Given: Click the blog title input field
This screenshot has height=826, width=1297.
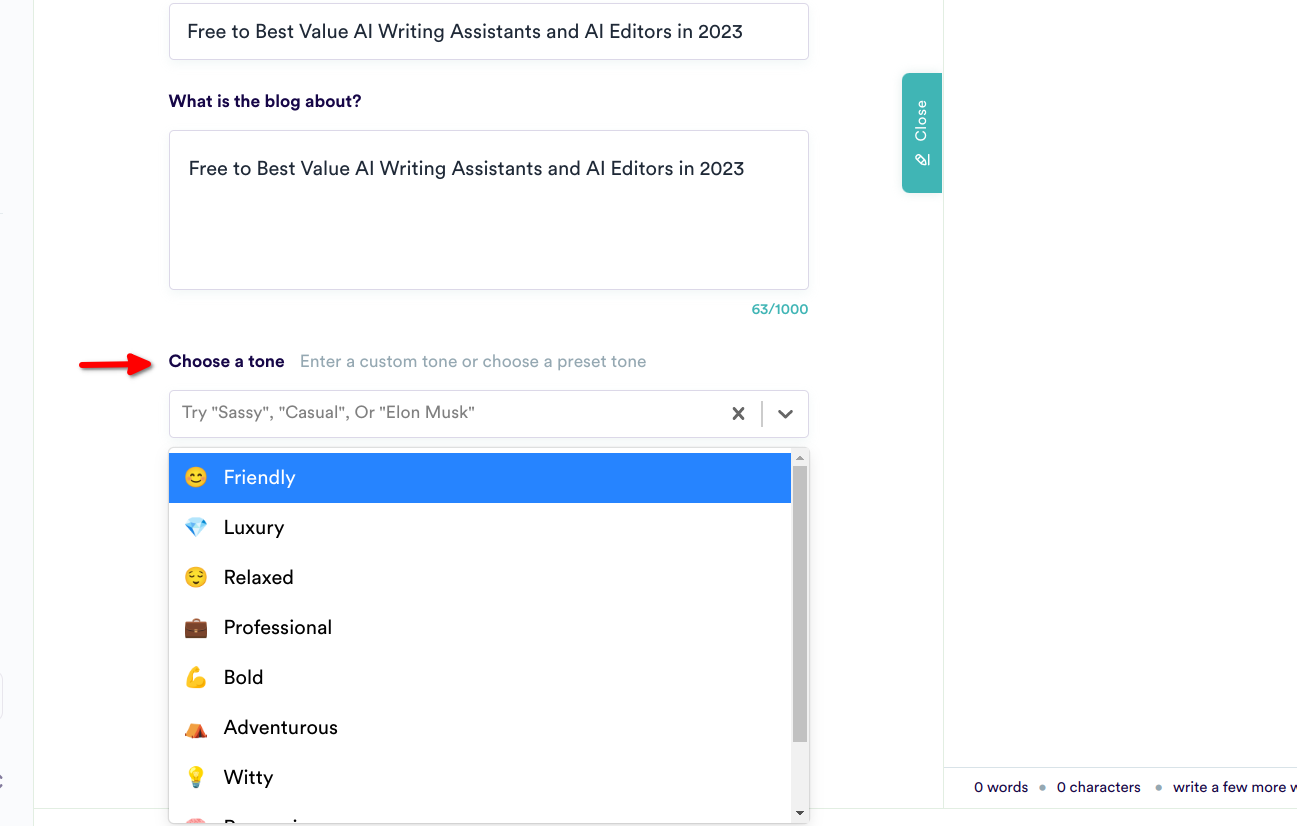Looking at the screenshot, I should tap(488, 31).
